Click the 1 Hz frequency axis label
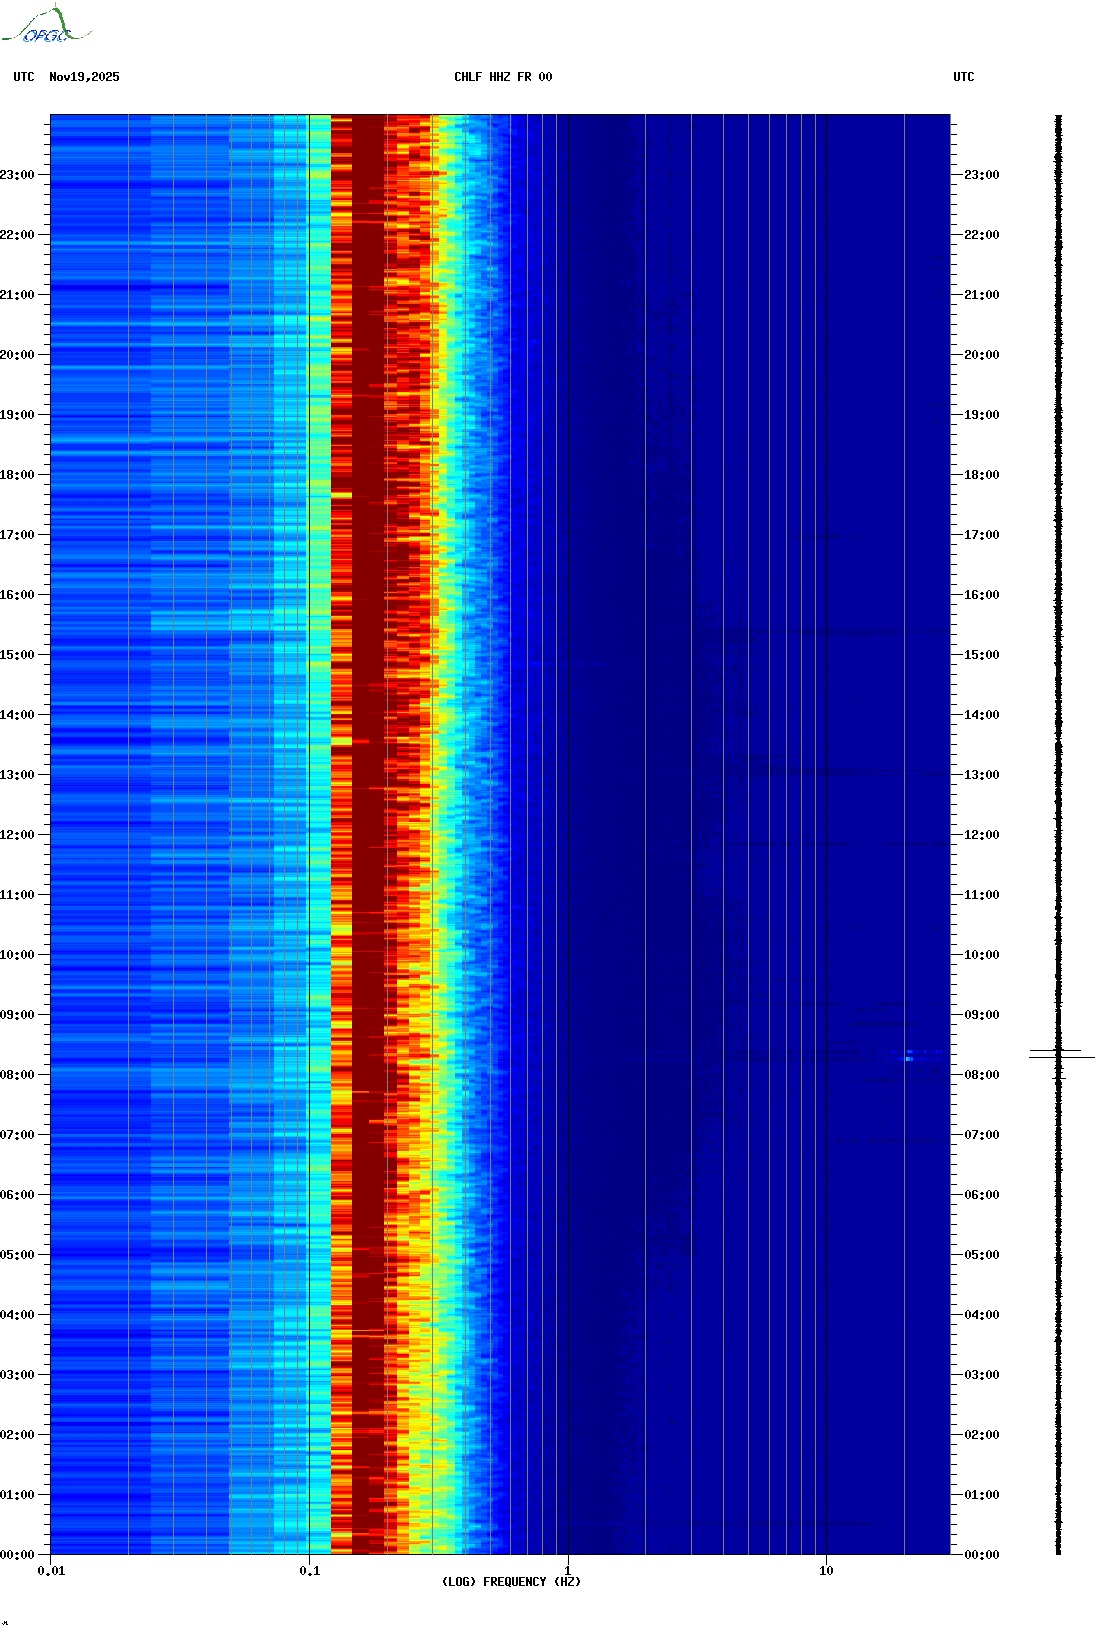The height and width of the screenshot is (1634, 1102). pos(568,1571)
